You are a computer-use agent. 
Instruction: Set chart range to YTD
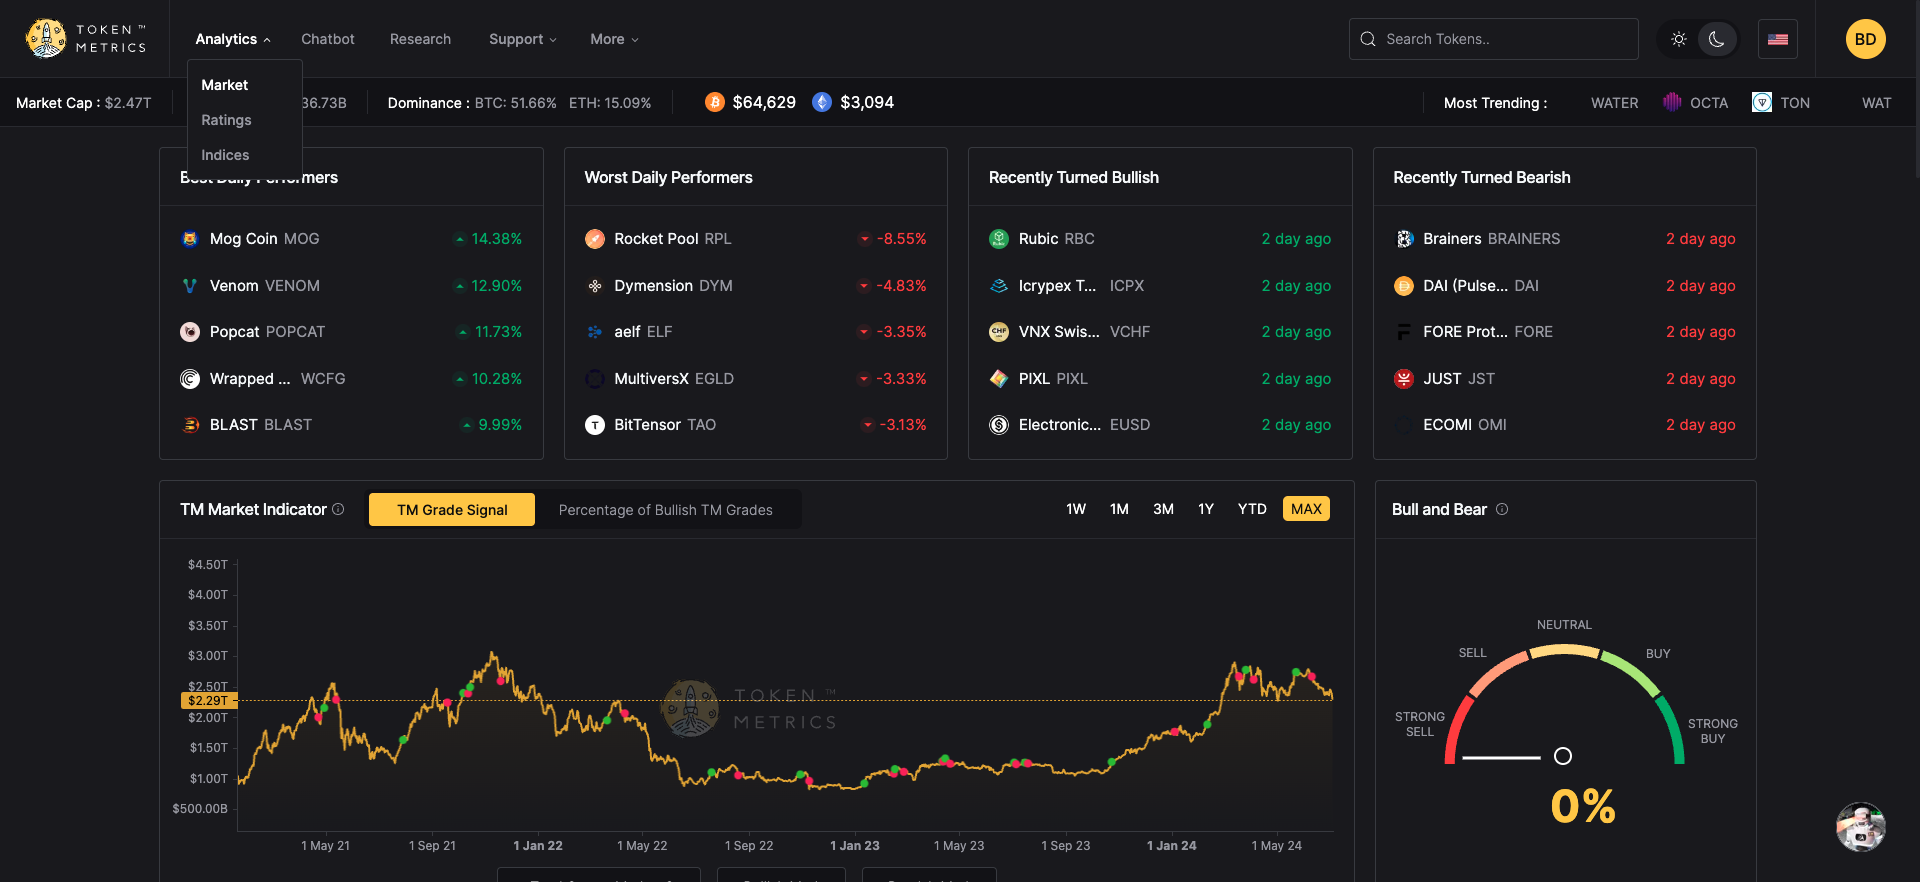1252,509
